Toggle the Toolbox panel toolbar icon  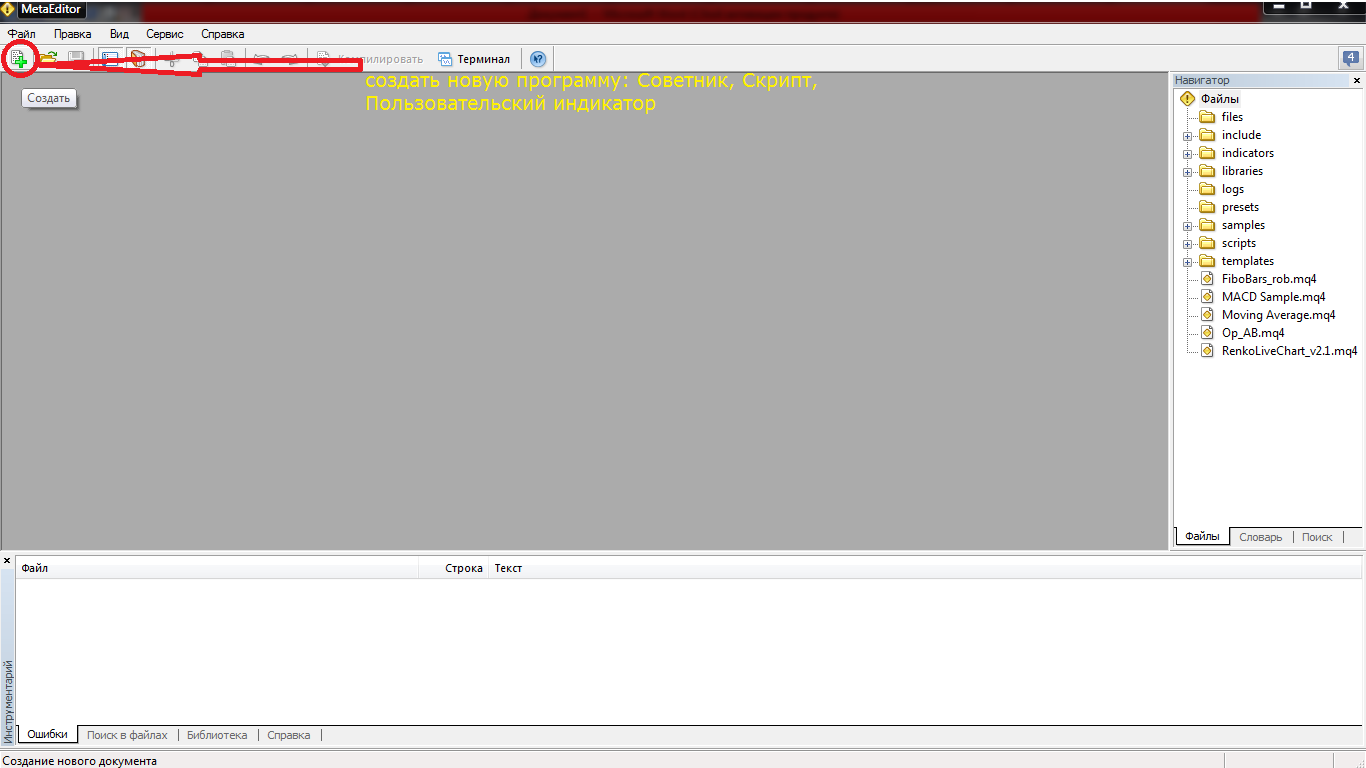coord(138,59)
